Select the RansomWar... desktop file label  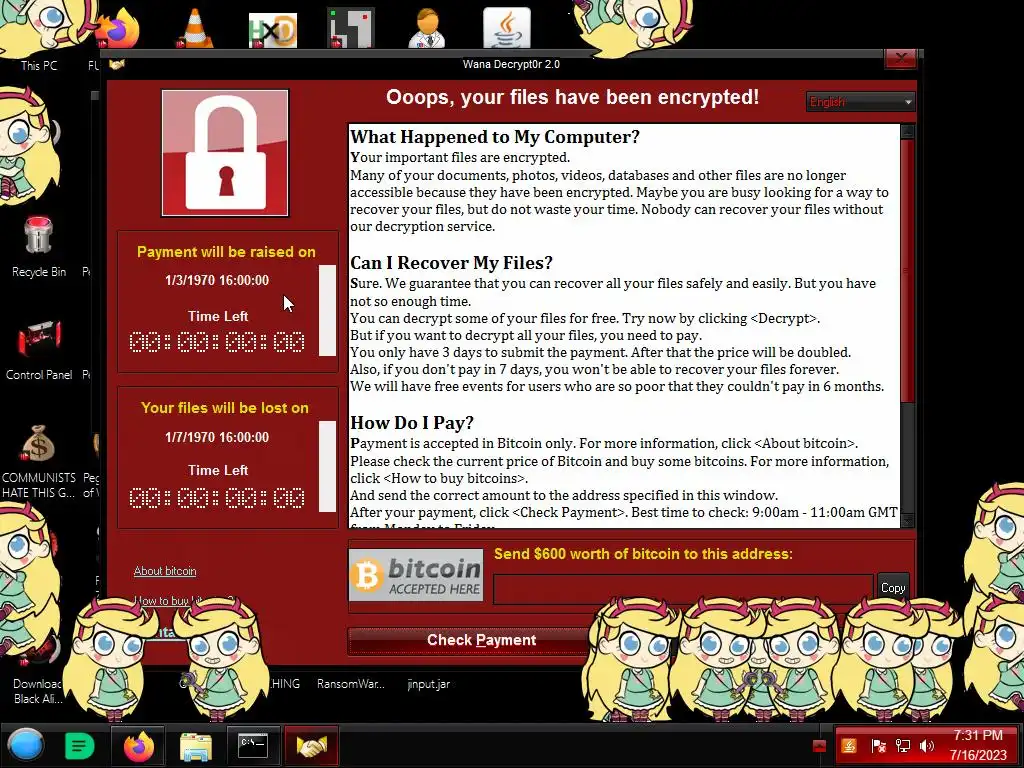point(351,684)
